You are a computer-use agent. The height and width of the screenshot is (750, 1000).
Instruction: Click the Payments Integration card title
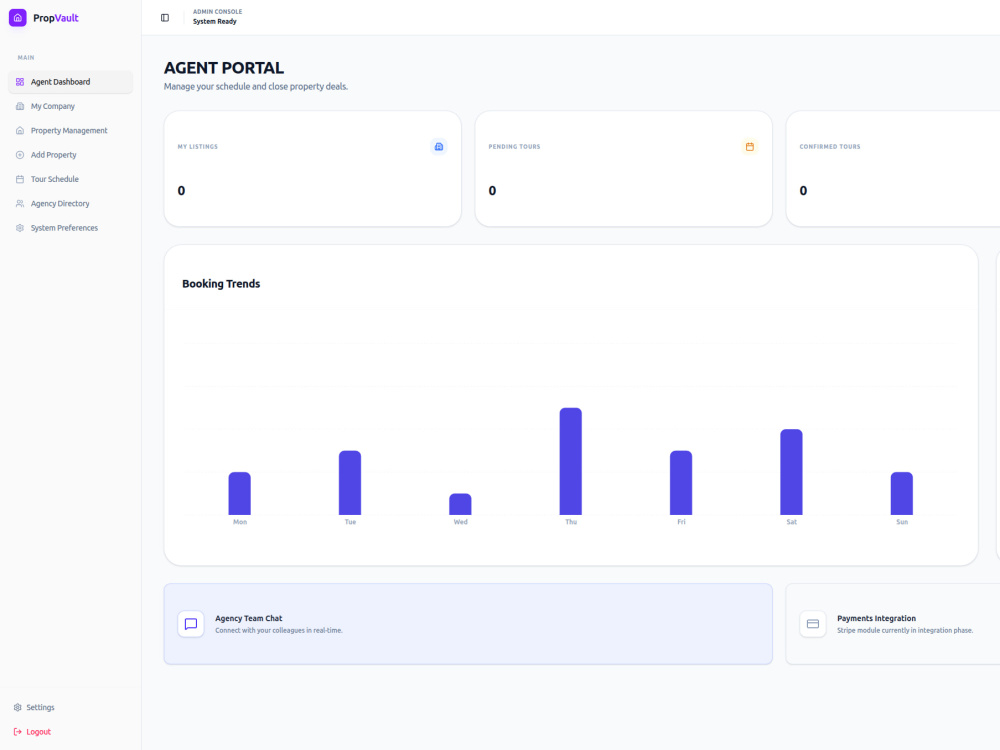tap(876, 618)
